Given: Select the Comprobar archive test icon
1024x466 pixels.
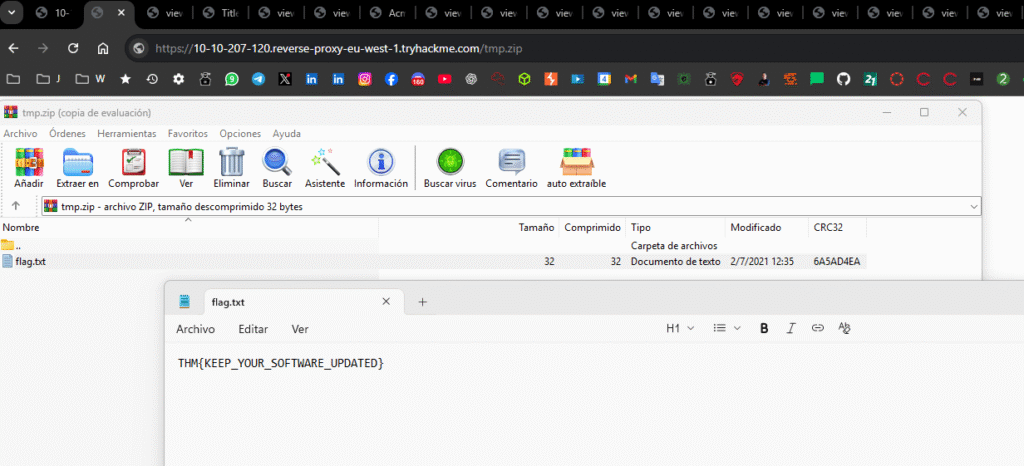Looking at the screenshot, I should pos(133,163).
